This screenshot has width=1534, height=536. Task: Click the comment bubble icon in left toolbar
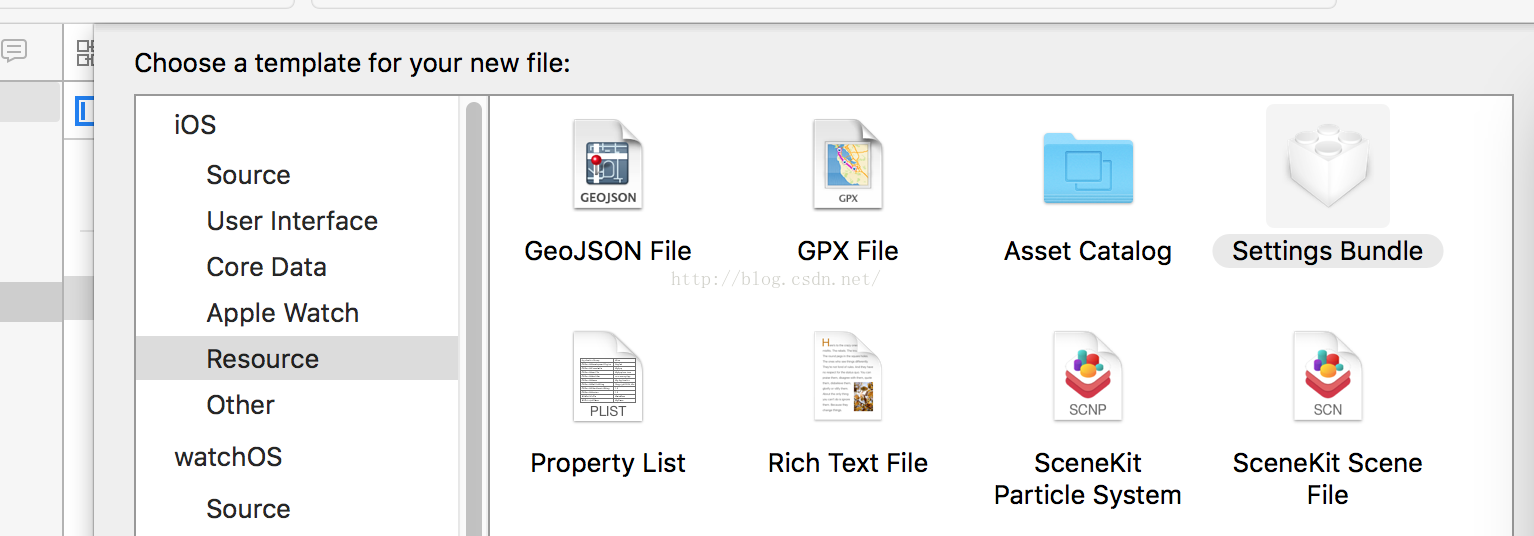click(x=14, y=51)
